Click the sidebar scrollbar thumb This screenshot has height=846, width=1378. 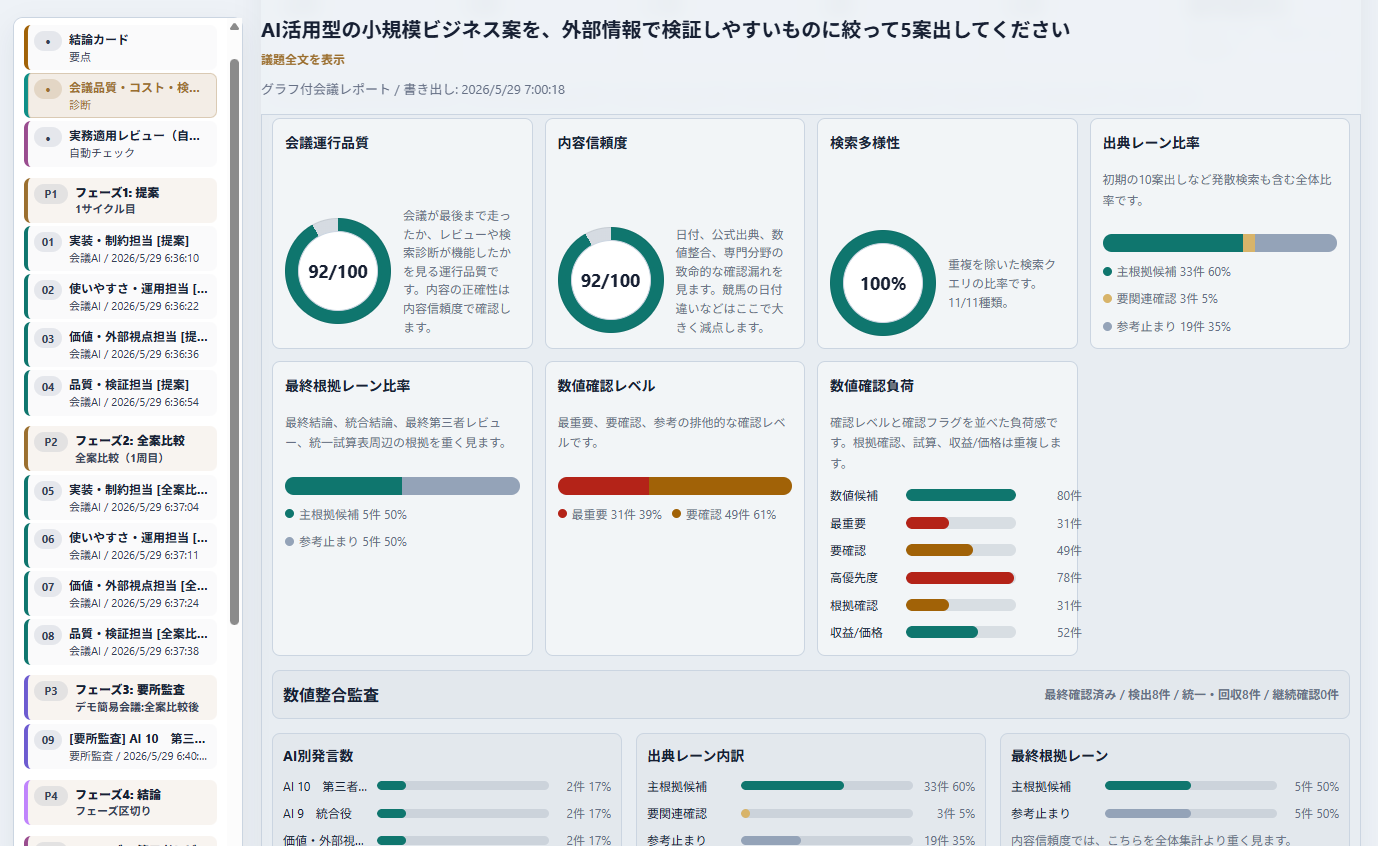(x=234, y=341)
